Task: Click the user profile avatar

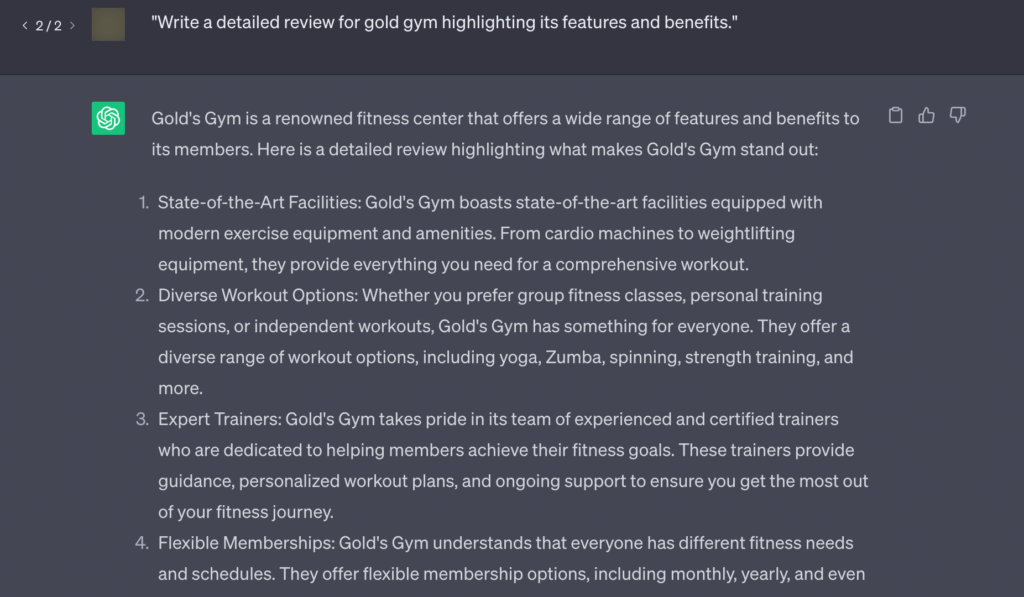Action: pyautogui.click(x=108, y=25)
